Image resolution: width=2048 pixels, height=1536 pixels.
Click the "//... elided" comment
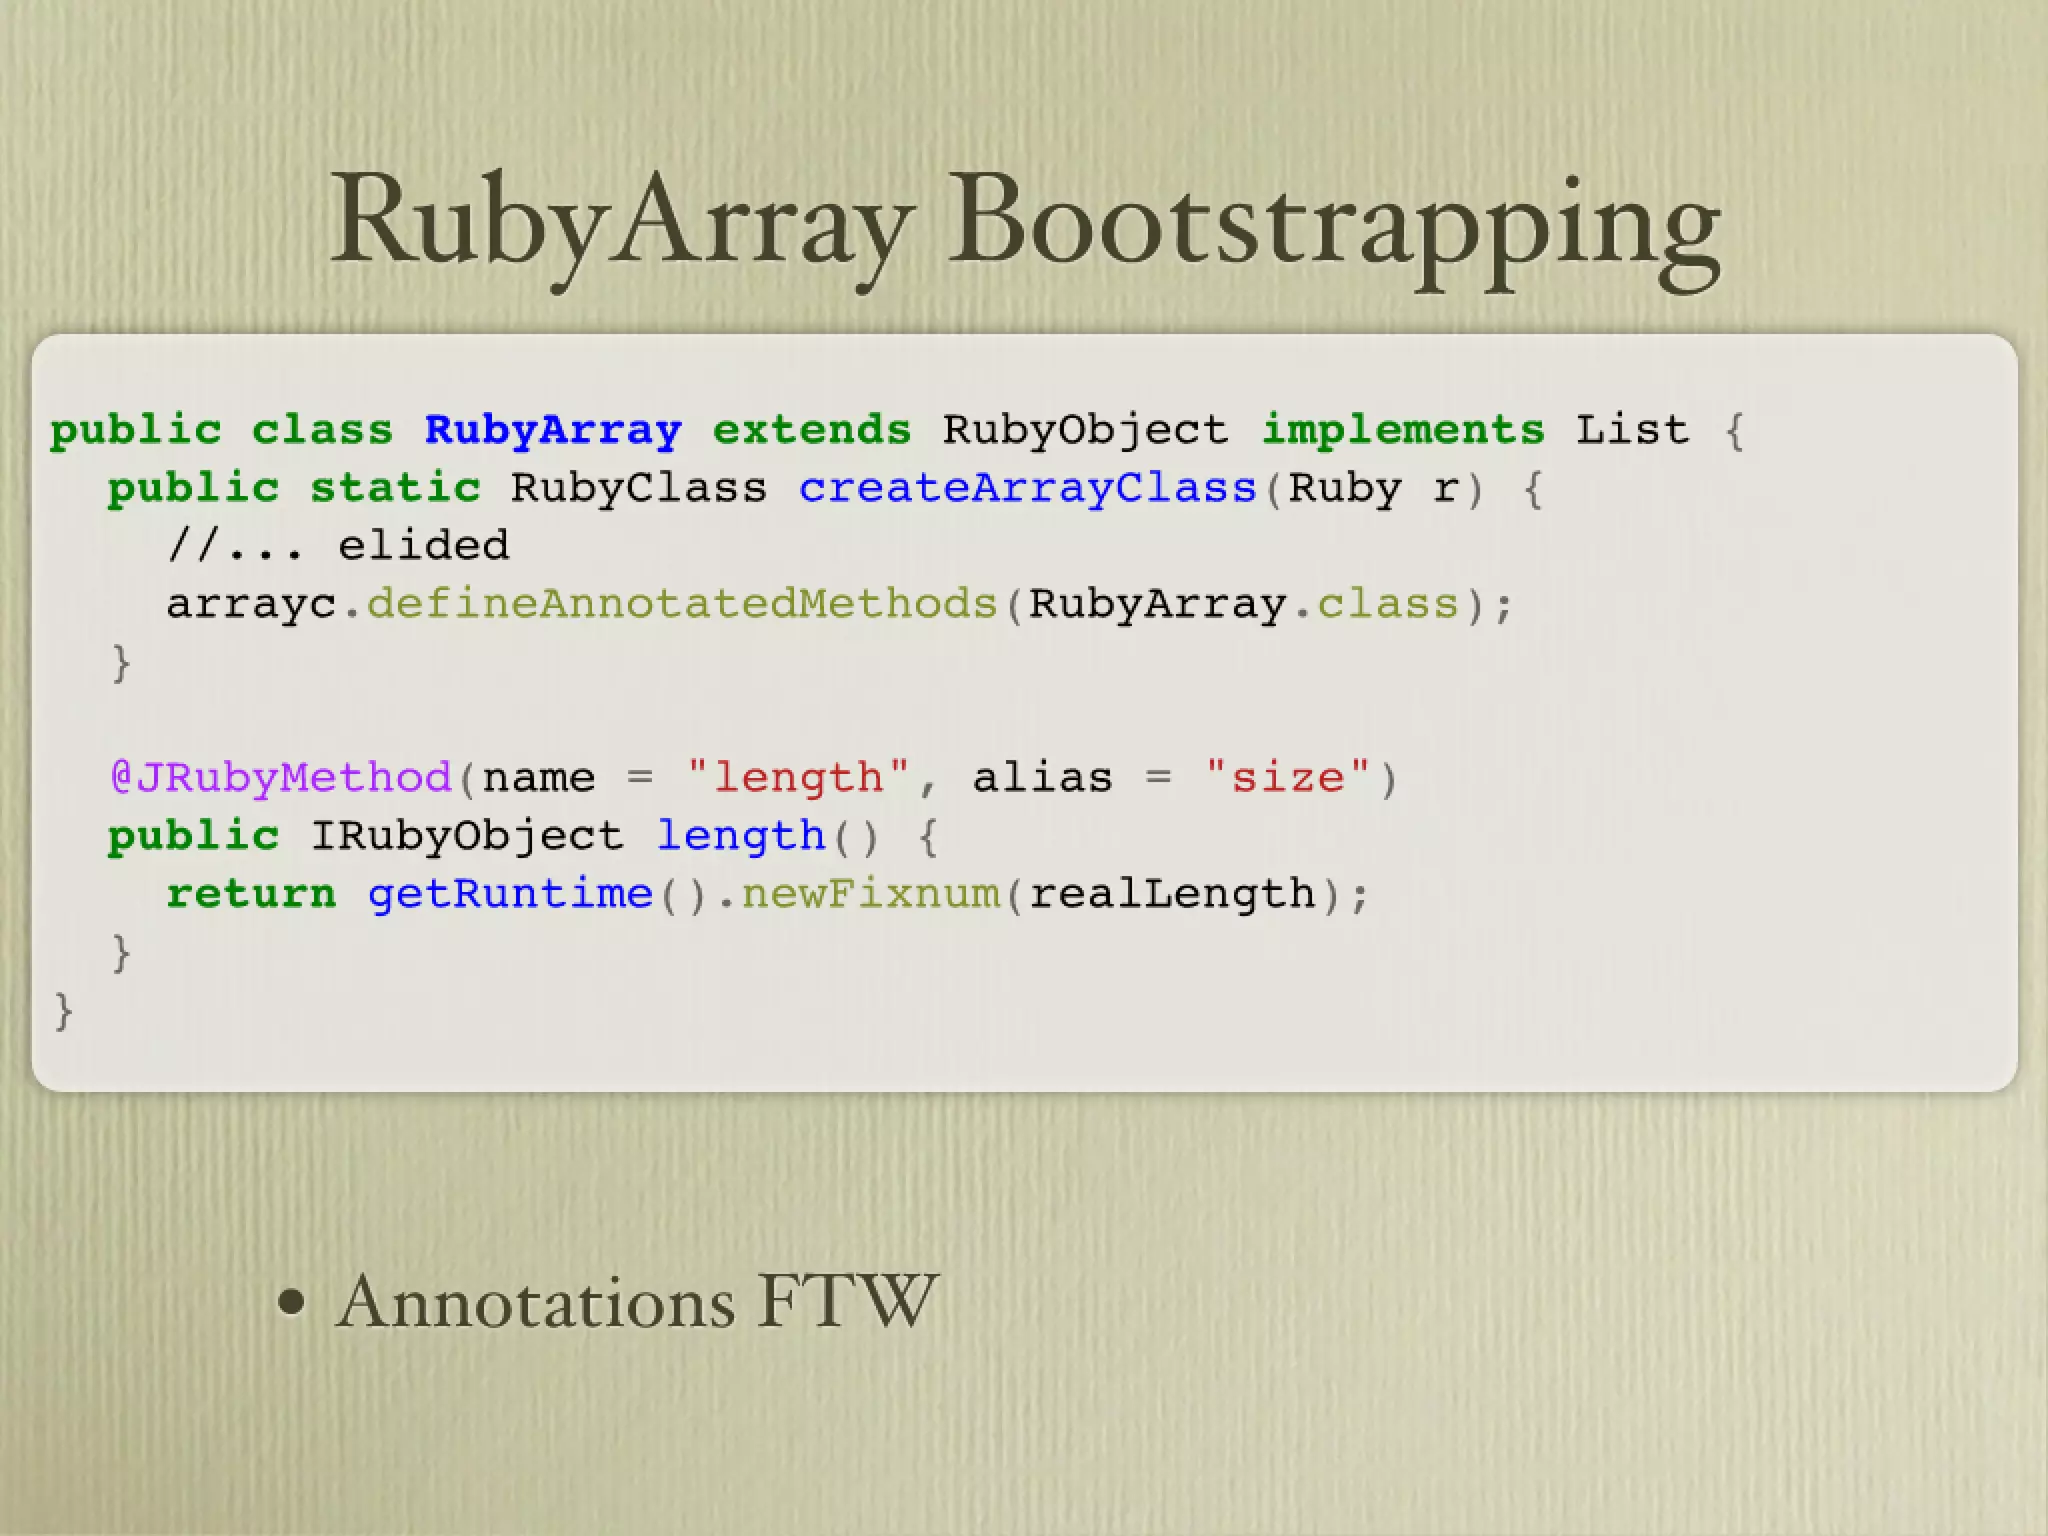point(338,546)
